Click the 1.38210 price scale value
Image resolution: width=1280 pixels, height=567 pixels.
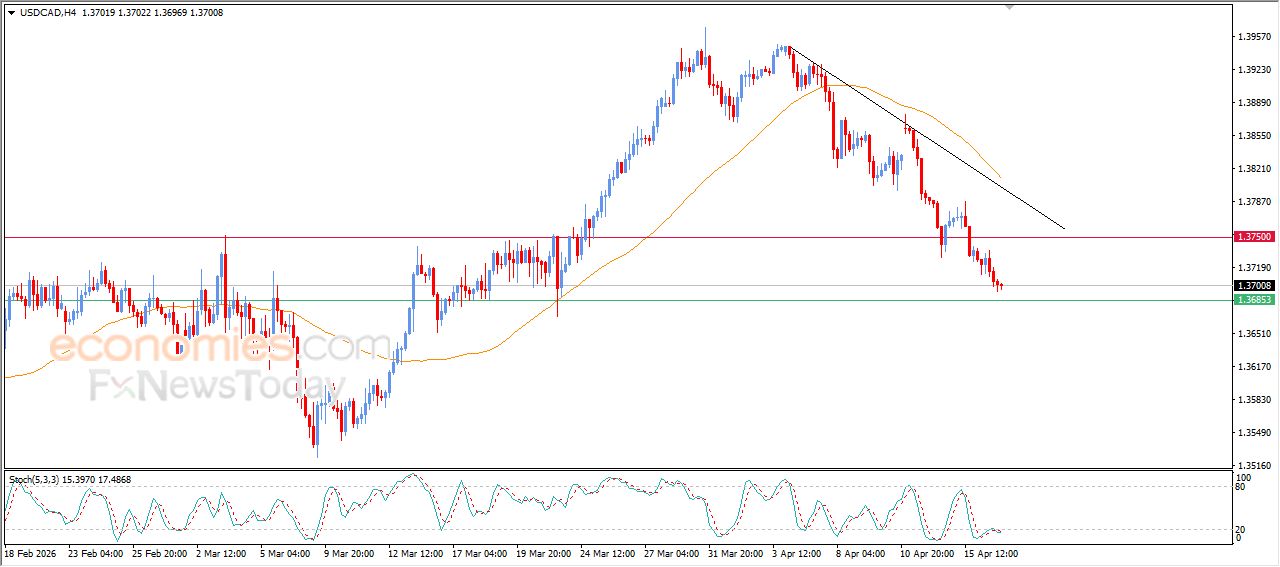1253,169
